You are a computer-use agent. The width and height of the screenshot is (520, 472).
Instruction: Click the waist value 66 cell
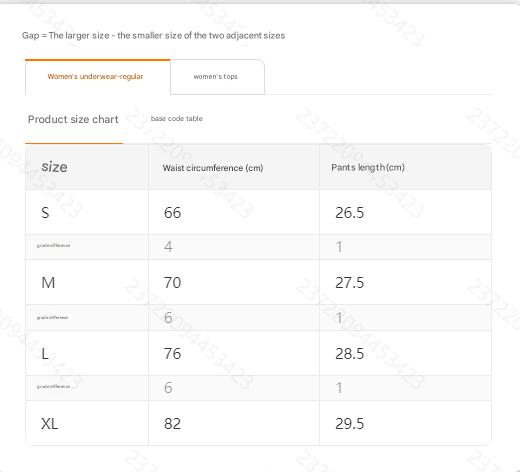234,212
